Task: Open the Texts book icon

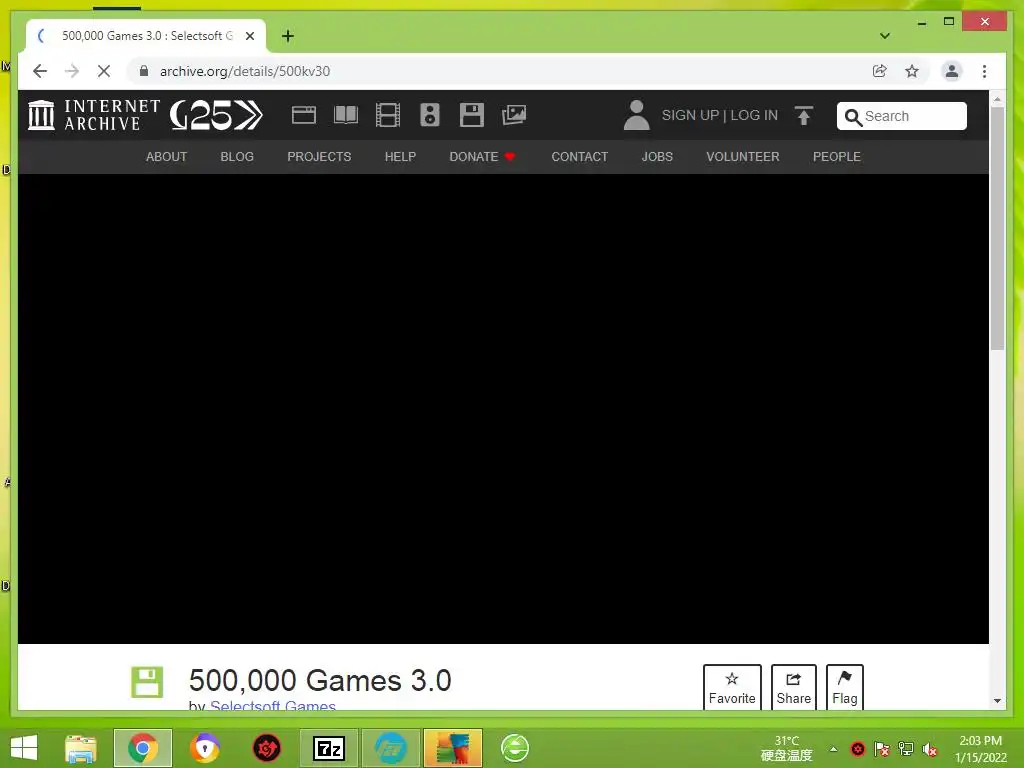Action: click(x=345, y=115)
